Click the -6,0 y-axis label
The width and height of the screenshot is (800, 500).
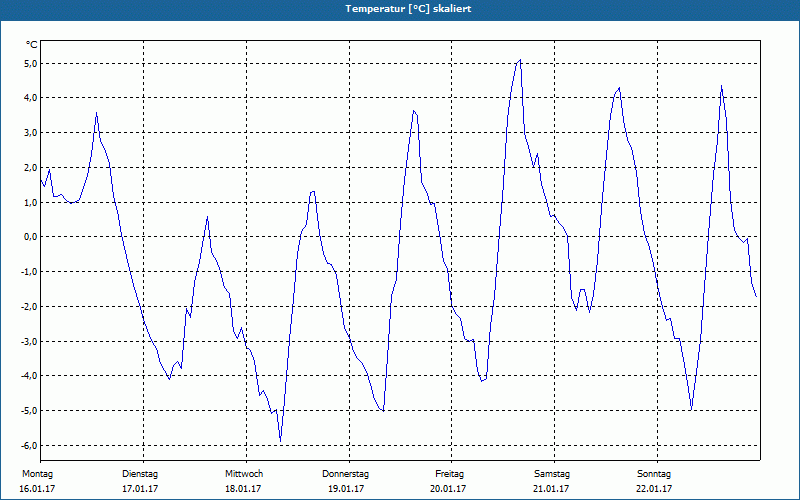tap(30, 445)
